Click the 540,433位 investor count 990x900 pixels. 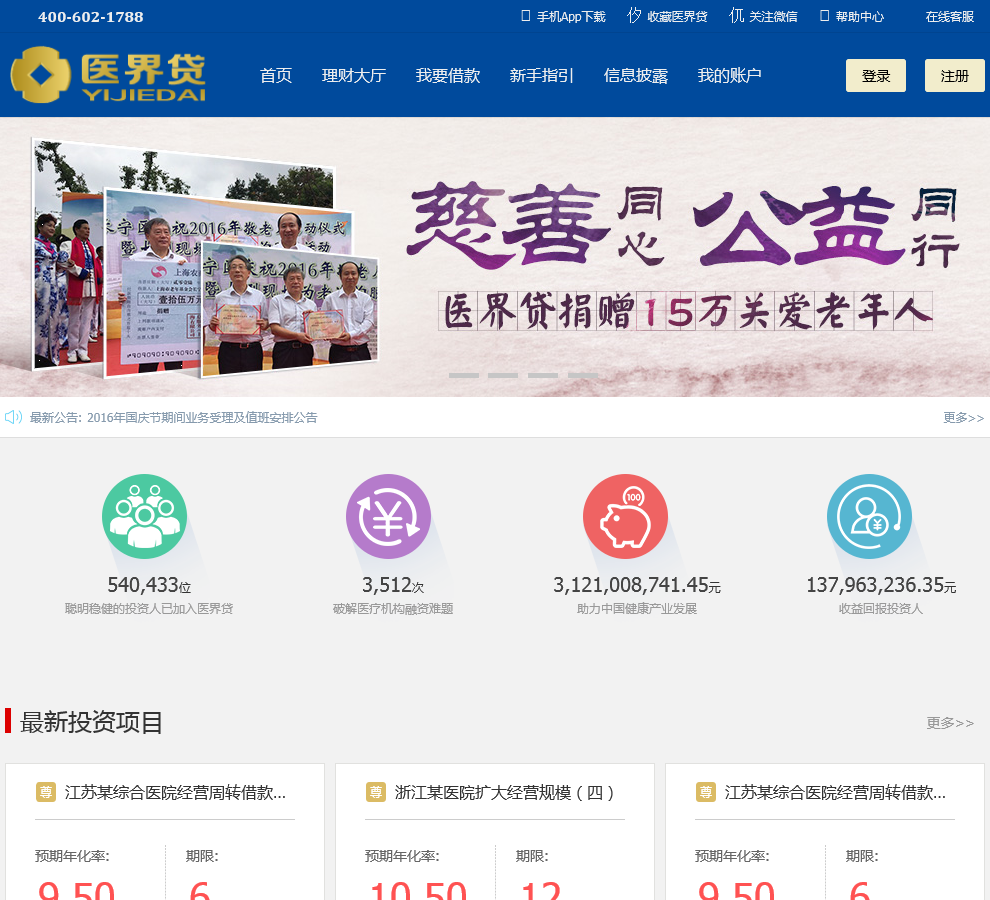tap(149, 585)
